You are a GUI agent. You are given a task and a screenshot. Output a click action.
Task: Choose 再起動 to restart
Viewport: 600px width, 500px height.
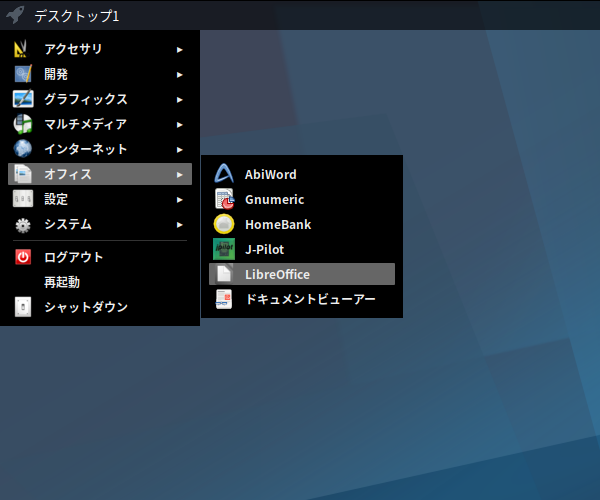(100, 282)
